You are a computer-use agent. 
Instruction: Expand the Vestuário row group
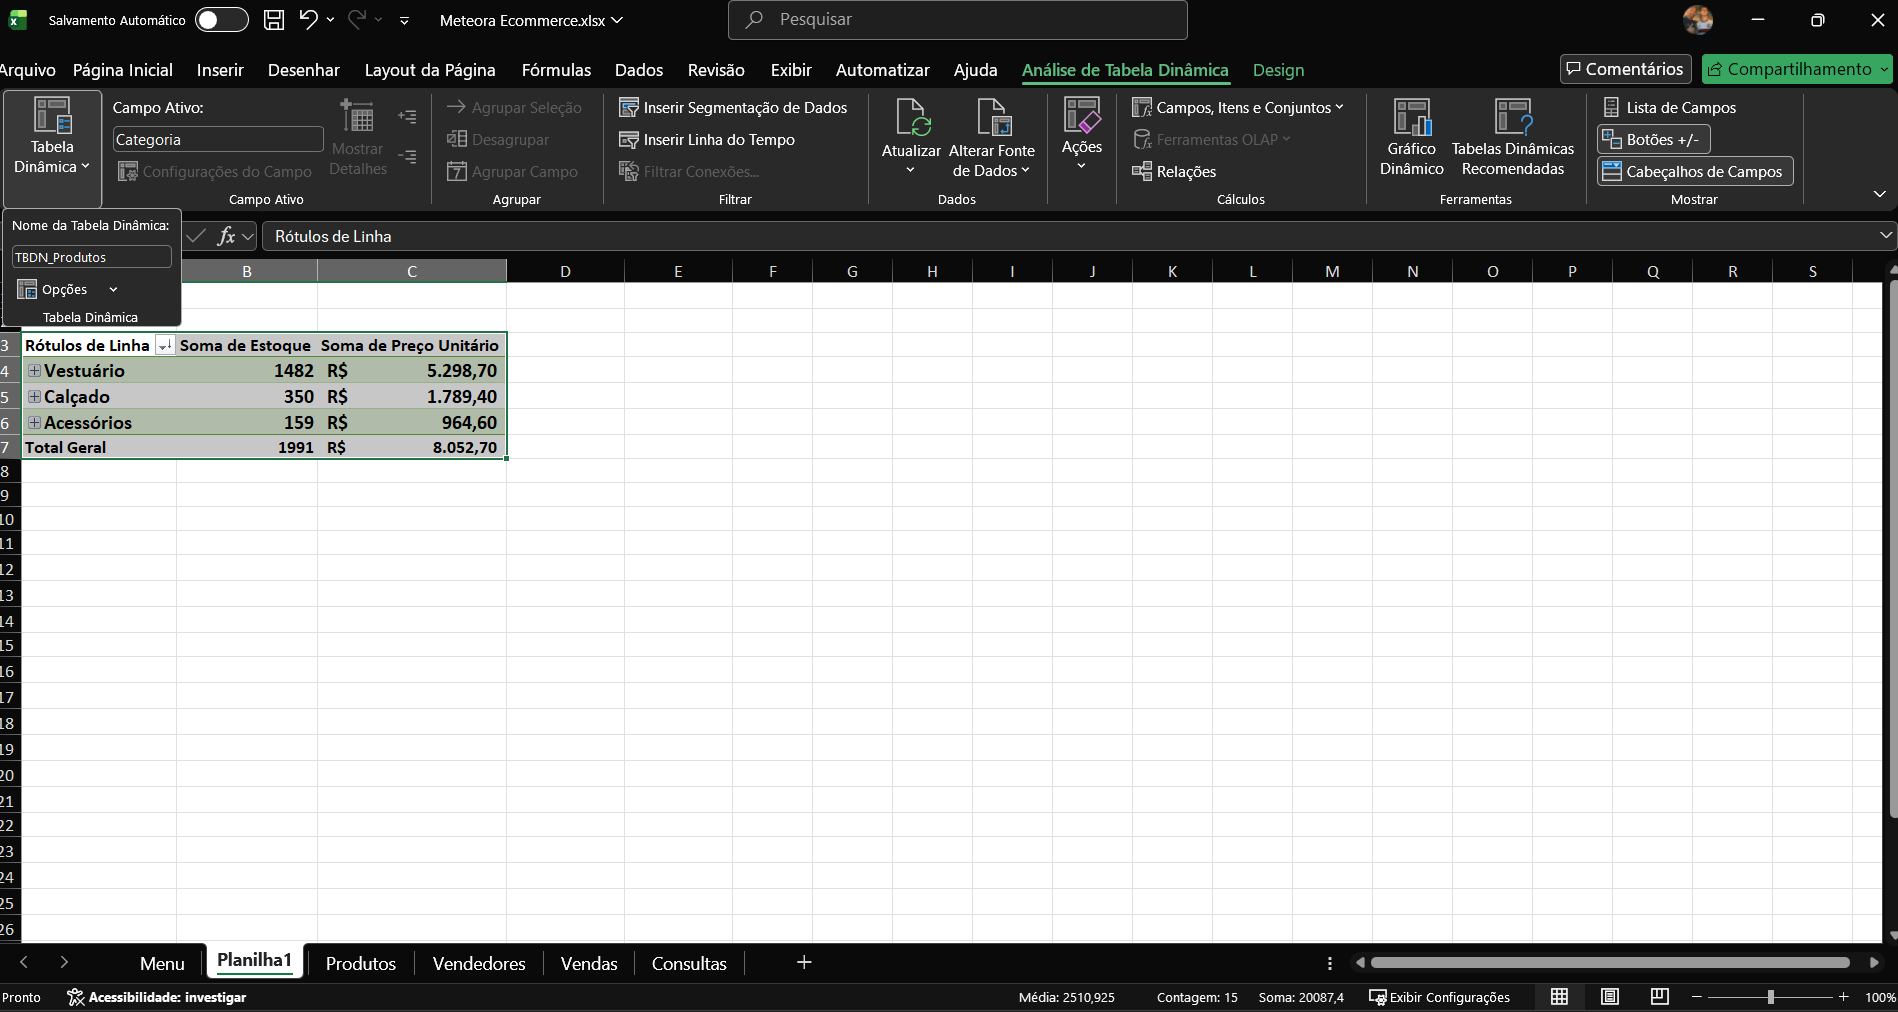tap(34, 371)
